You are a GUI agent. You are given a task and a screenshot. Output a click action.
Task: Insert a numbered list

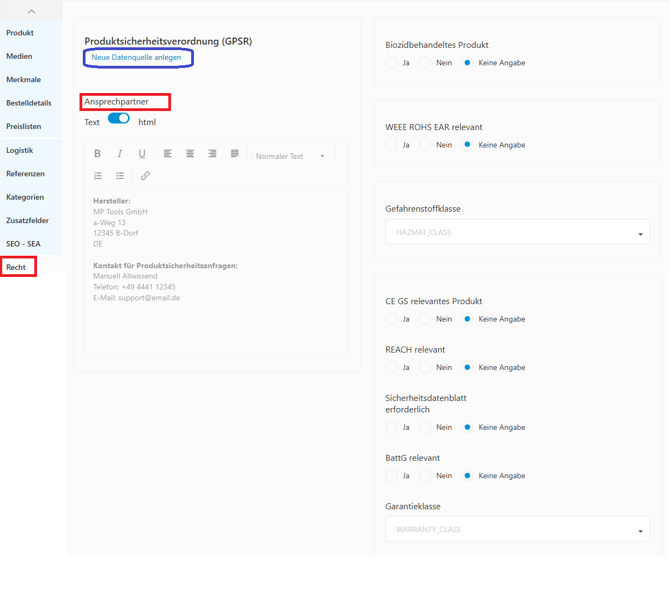coord(98,176)
